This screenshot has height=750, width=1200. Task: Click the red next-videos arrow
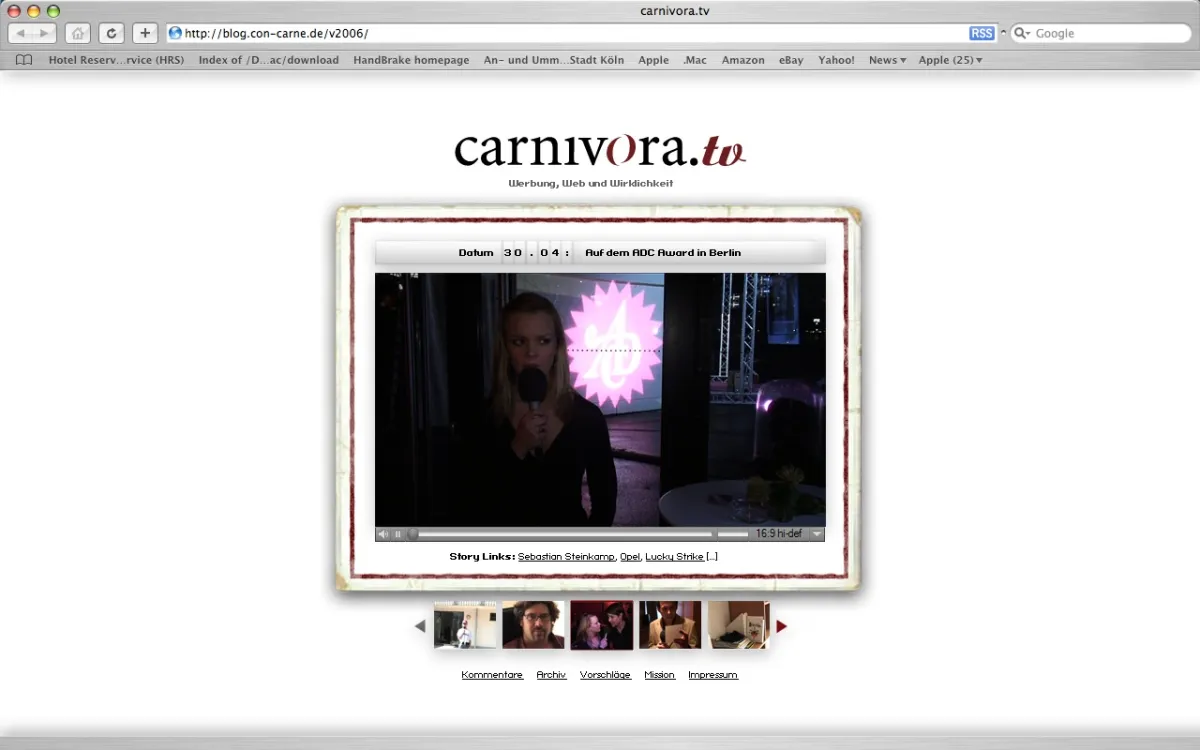click(x=781, y=625)
